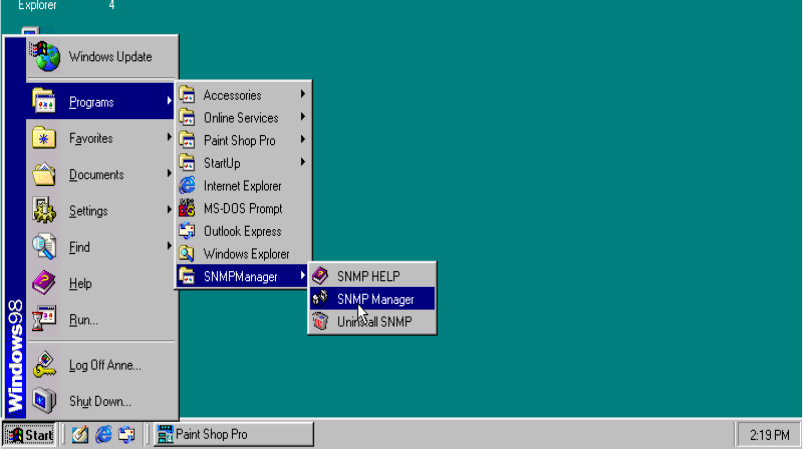Click the Internet Explorer menu icon
Viewport: 803px width, 449px height.
[x=187, y=185]
